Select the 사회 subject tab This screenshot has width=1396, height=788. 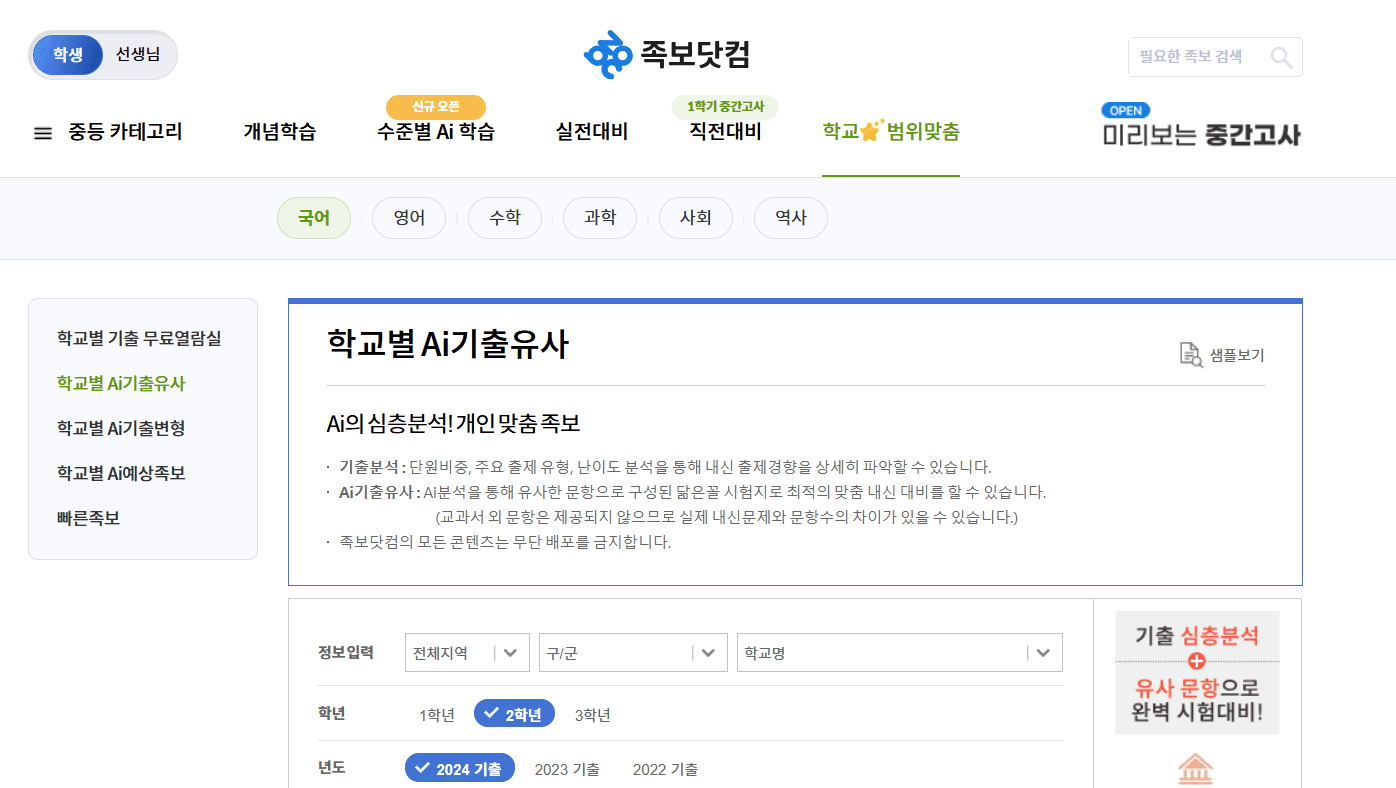pos(695,218)
